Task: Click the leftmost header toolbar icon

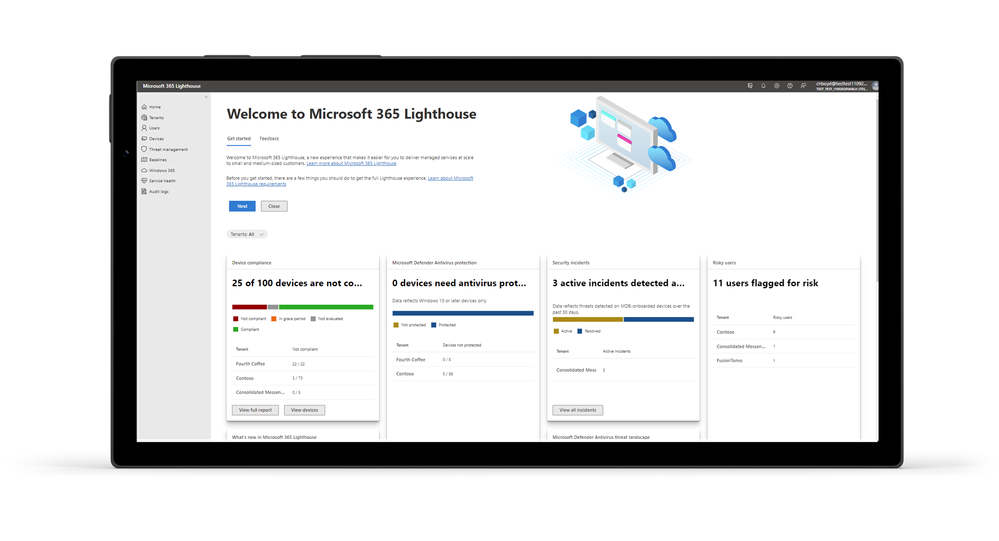Action: [x=750, y=85]
